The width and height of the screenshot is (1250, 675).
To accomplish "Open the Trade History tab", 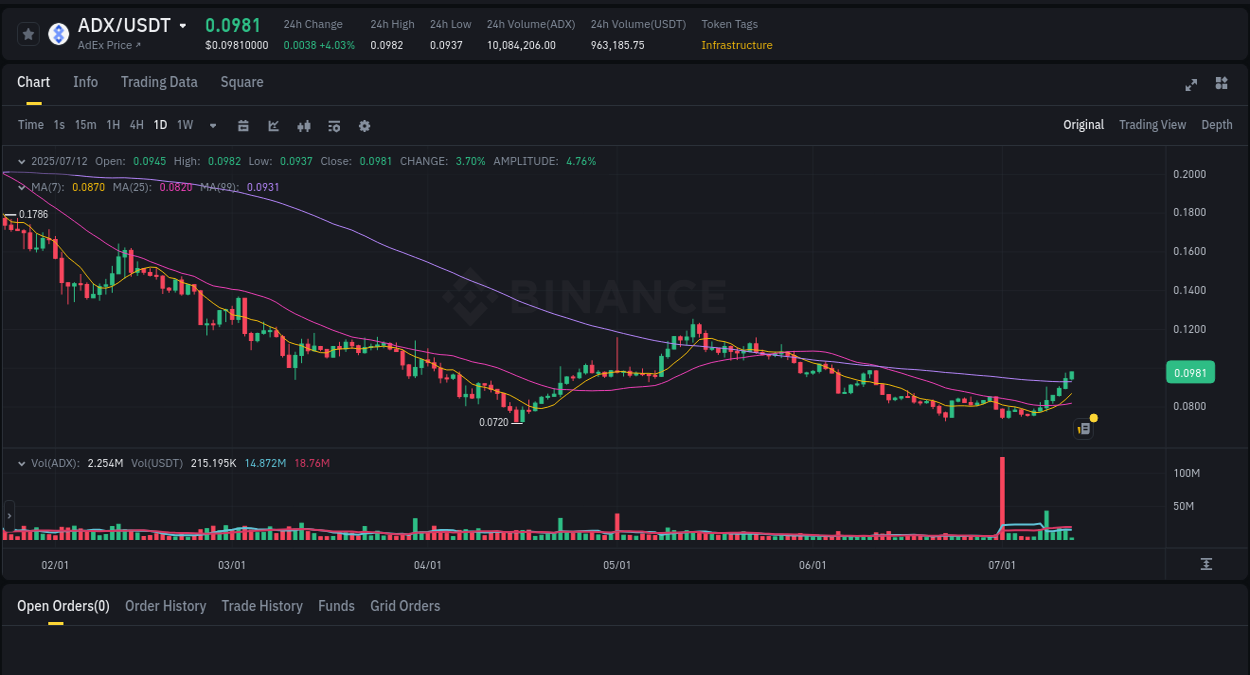I will click(x=262, y=606).
